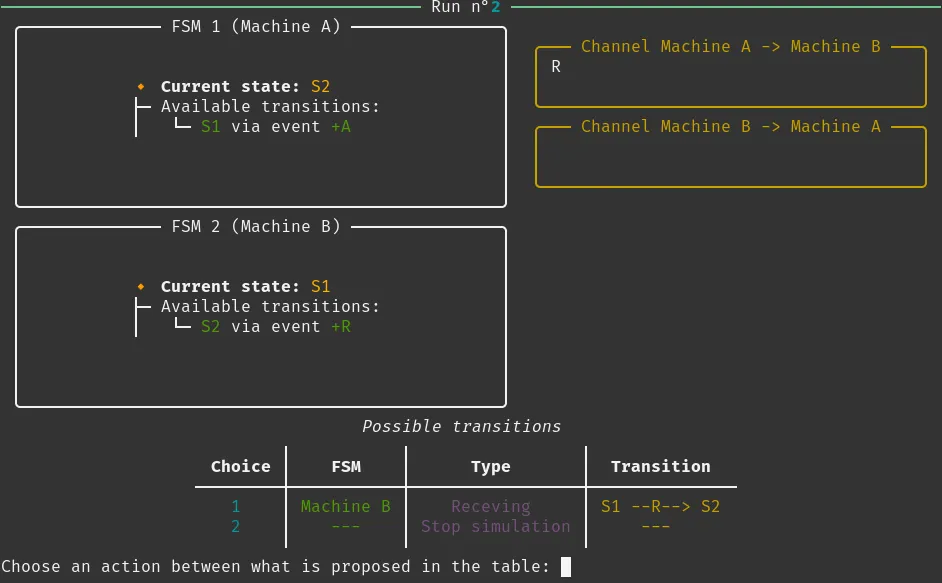
Task: Expand Available transitions under FSM 2
Action: click(270, 307)
